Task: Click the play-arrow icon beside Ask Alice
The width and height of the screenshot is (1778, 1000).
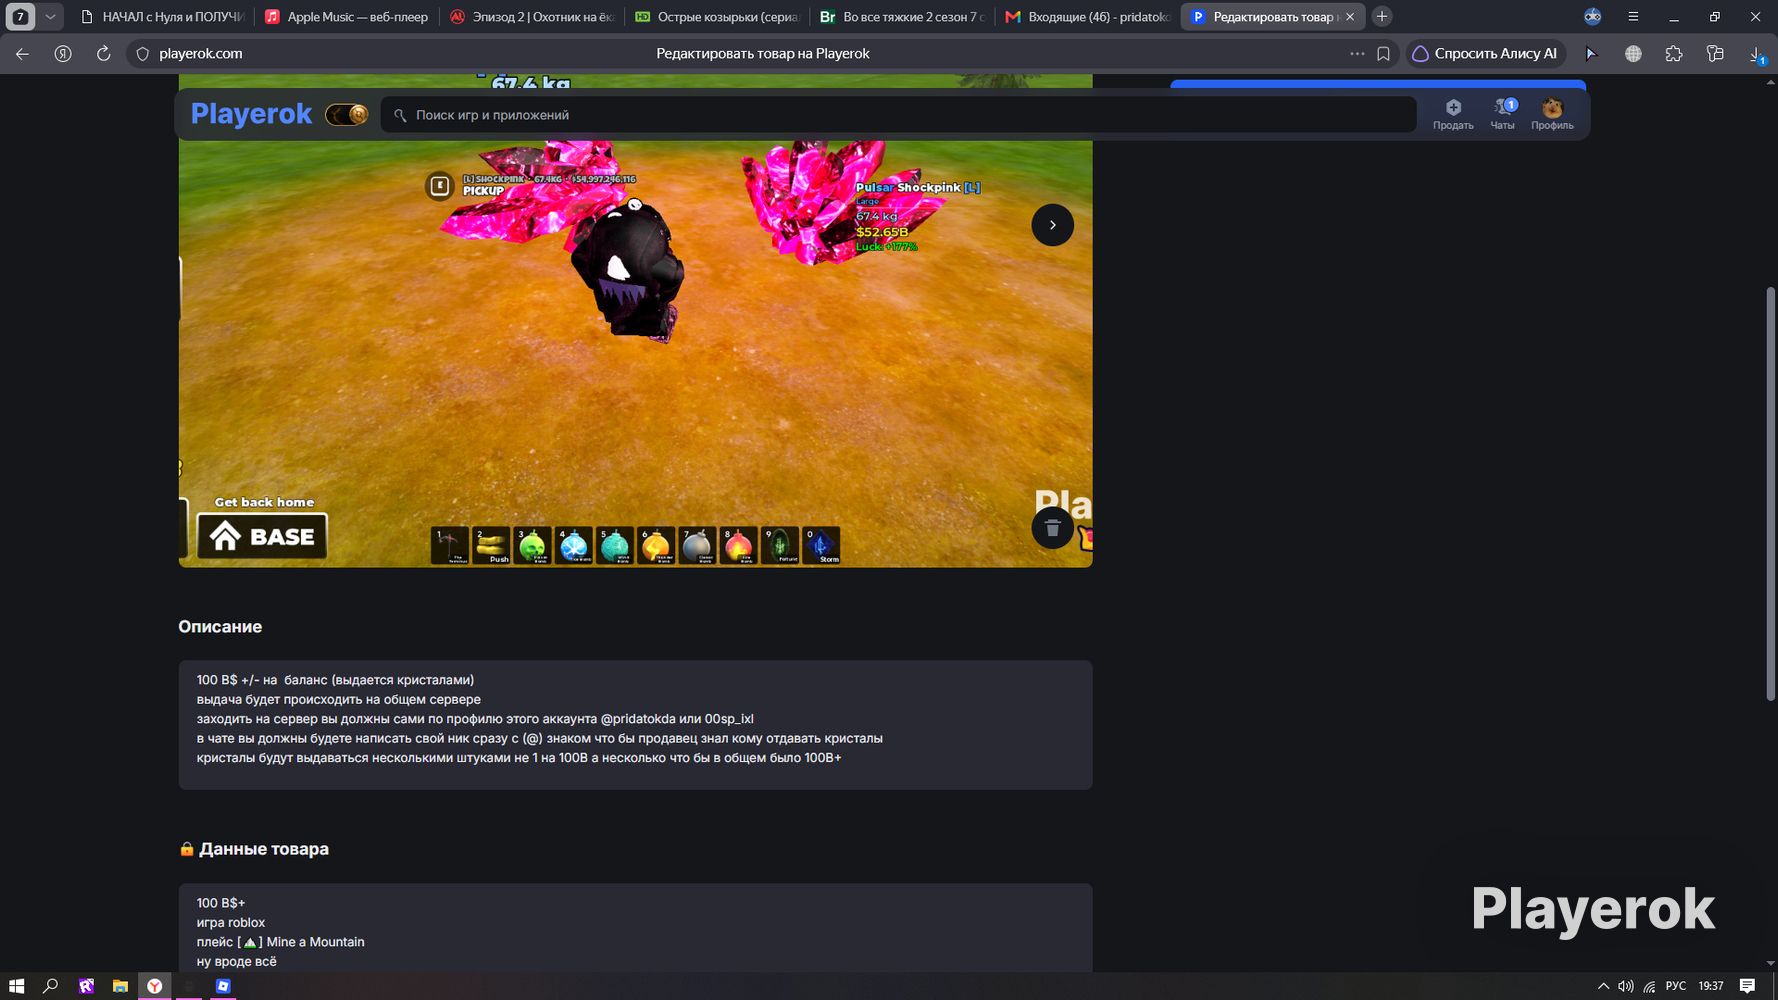Action: click(1592, 54)
